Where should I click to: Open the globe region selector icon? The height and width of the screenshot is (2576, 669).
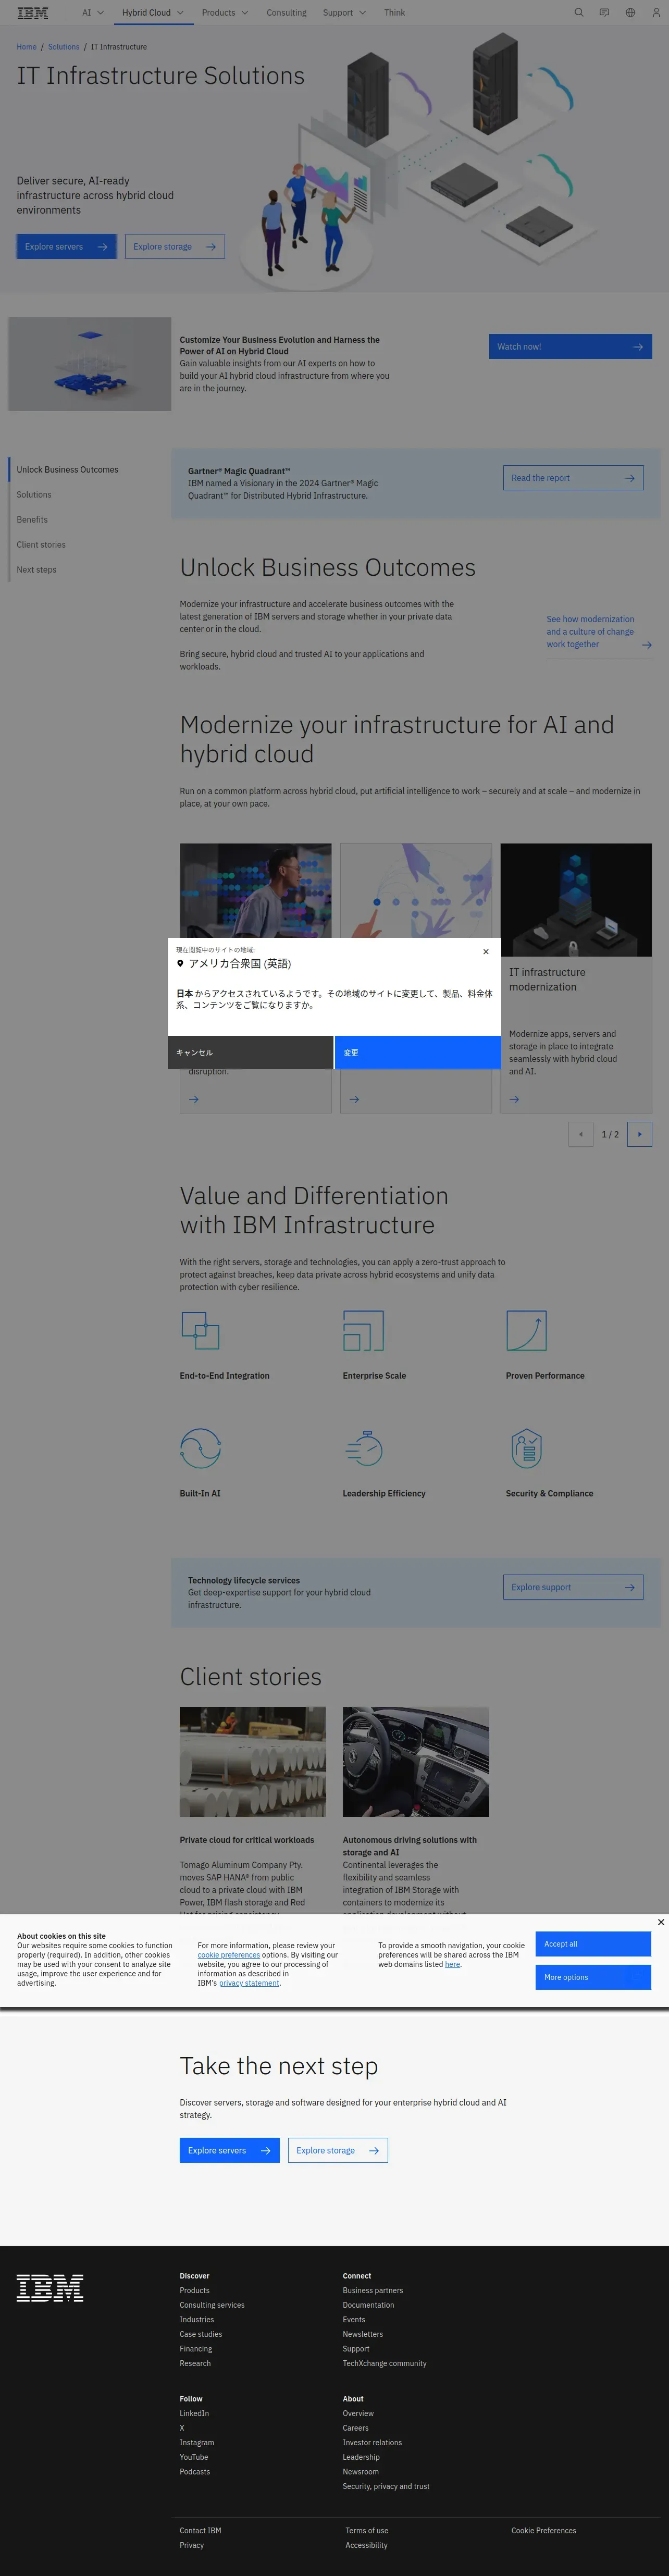[630, 13]
